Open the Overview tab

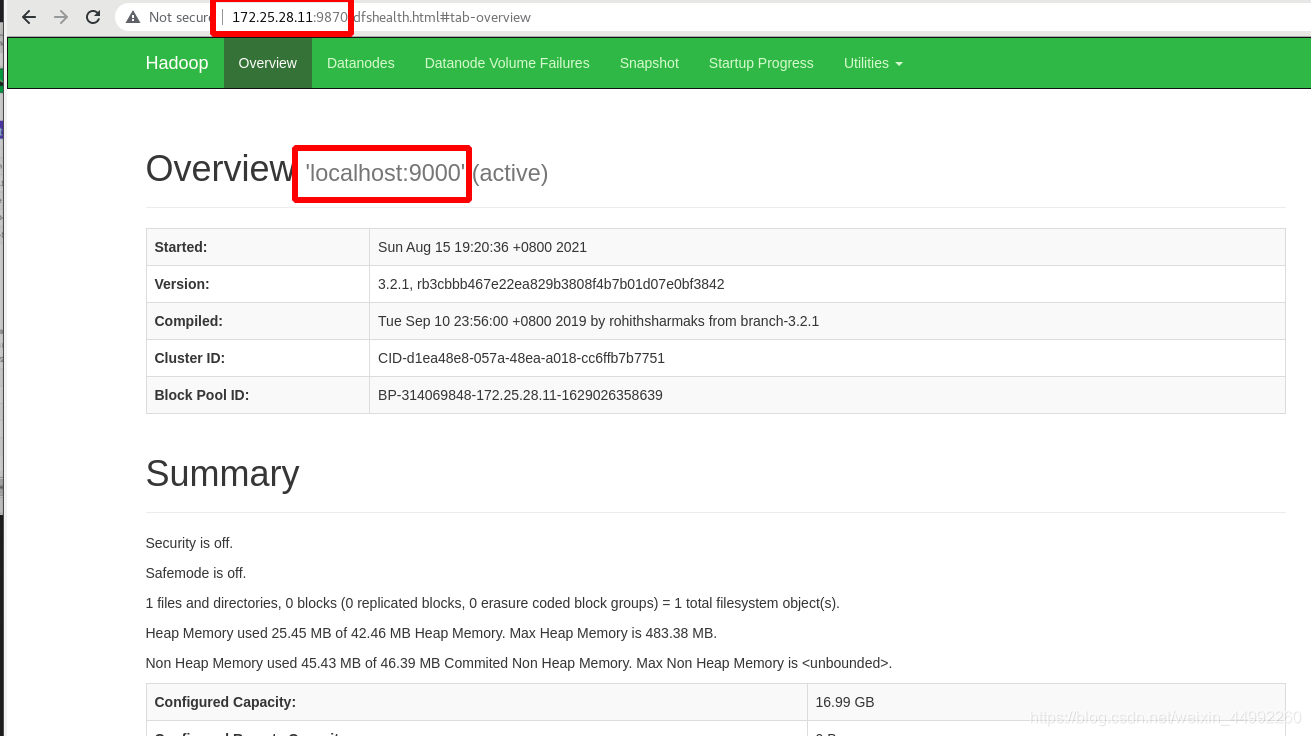(x=267, y=63)
